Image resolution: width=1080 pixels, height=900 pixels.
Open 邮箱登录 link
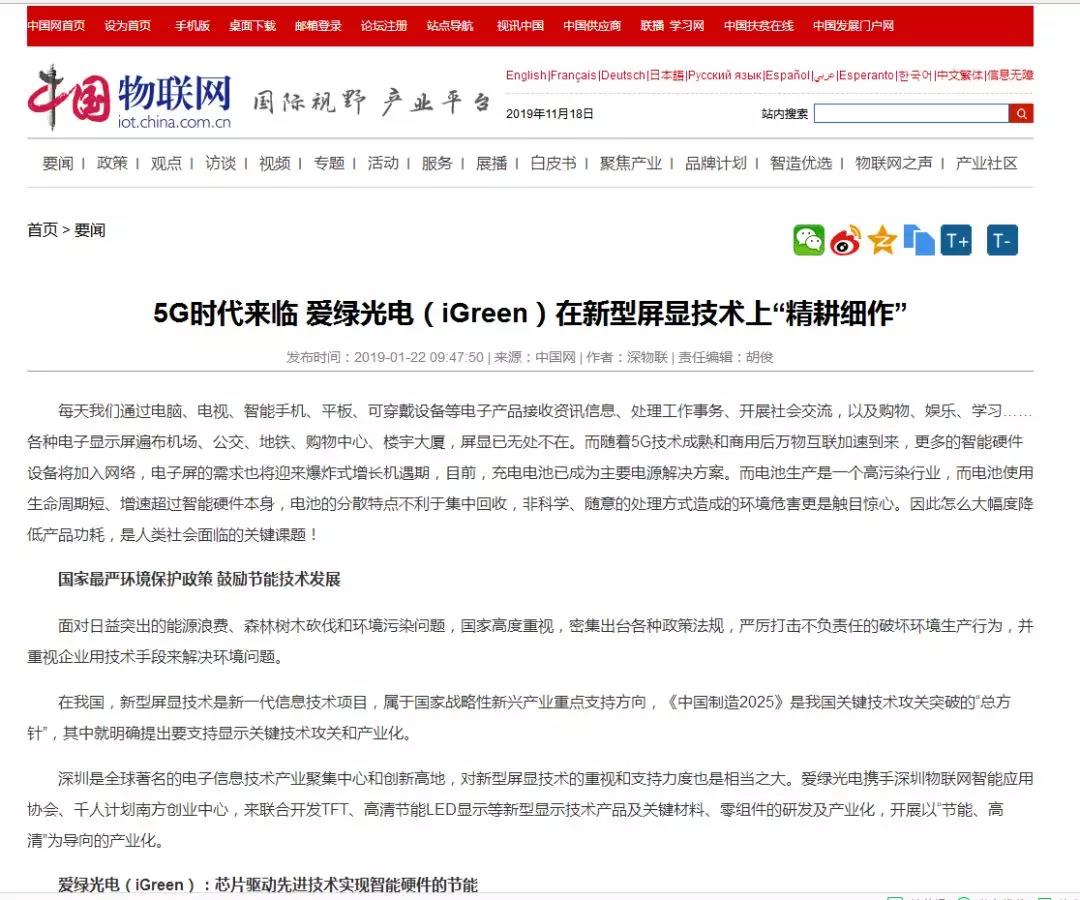coord(318,25)
